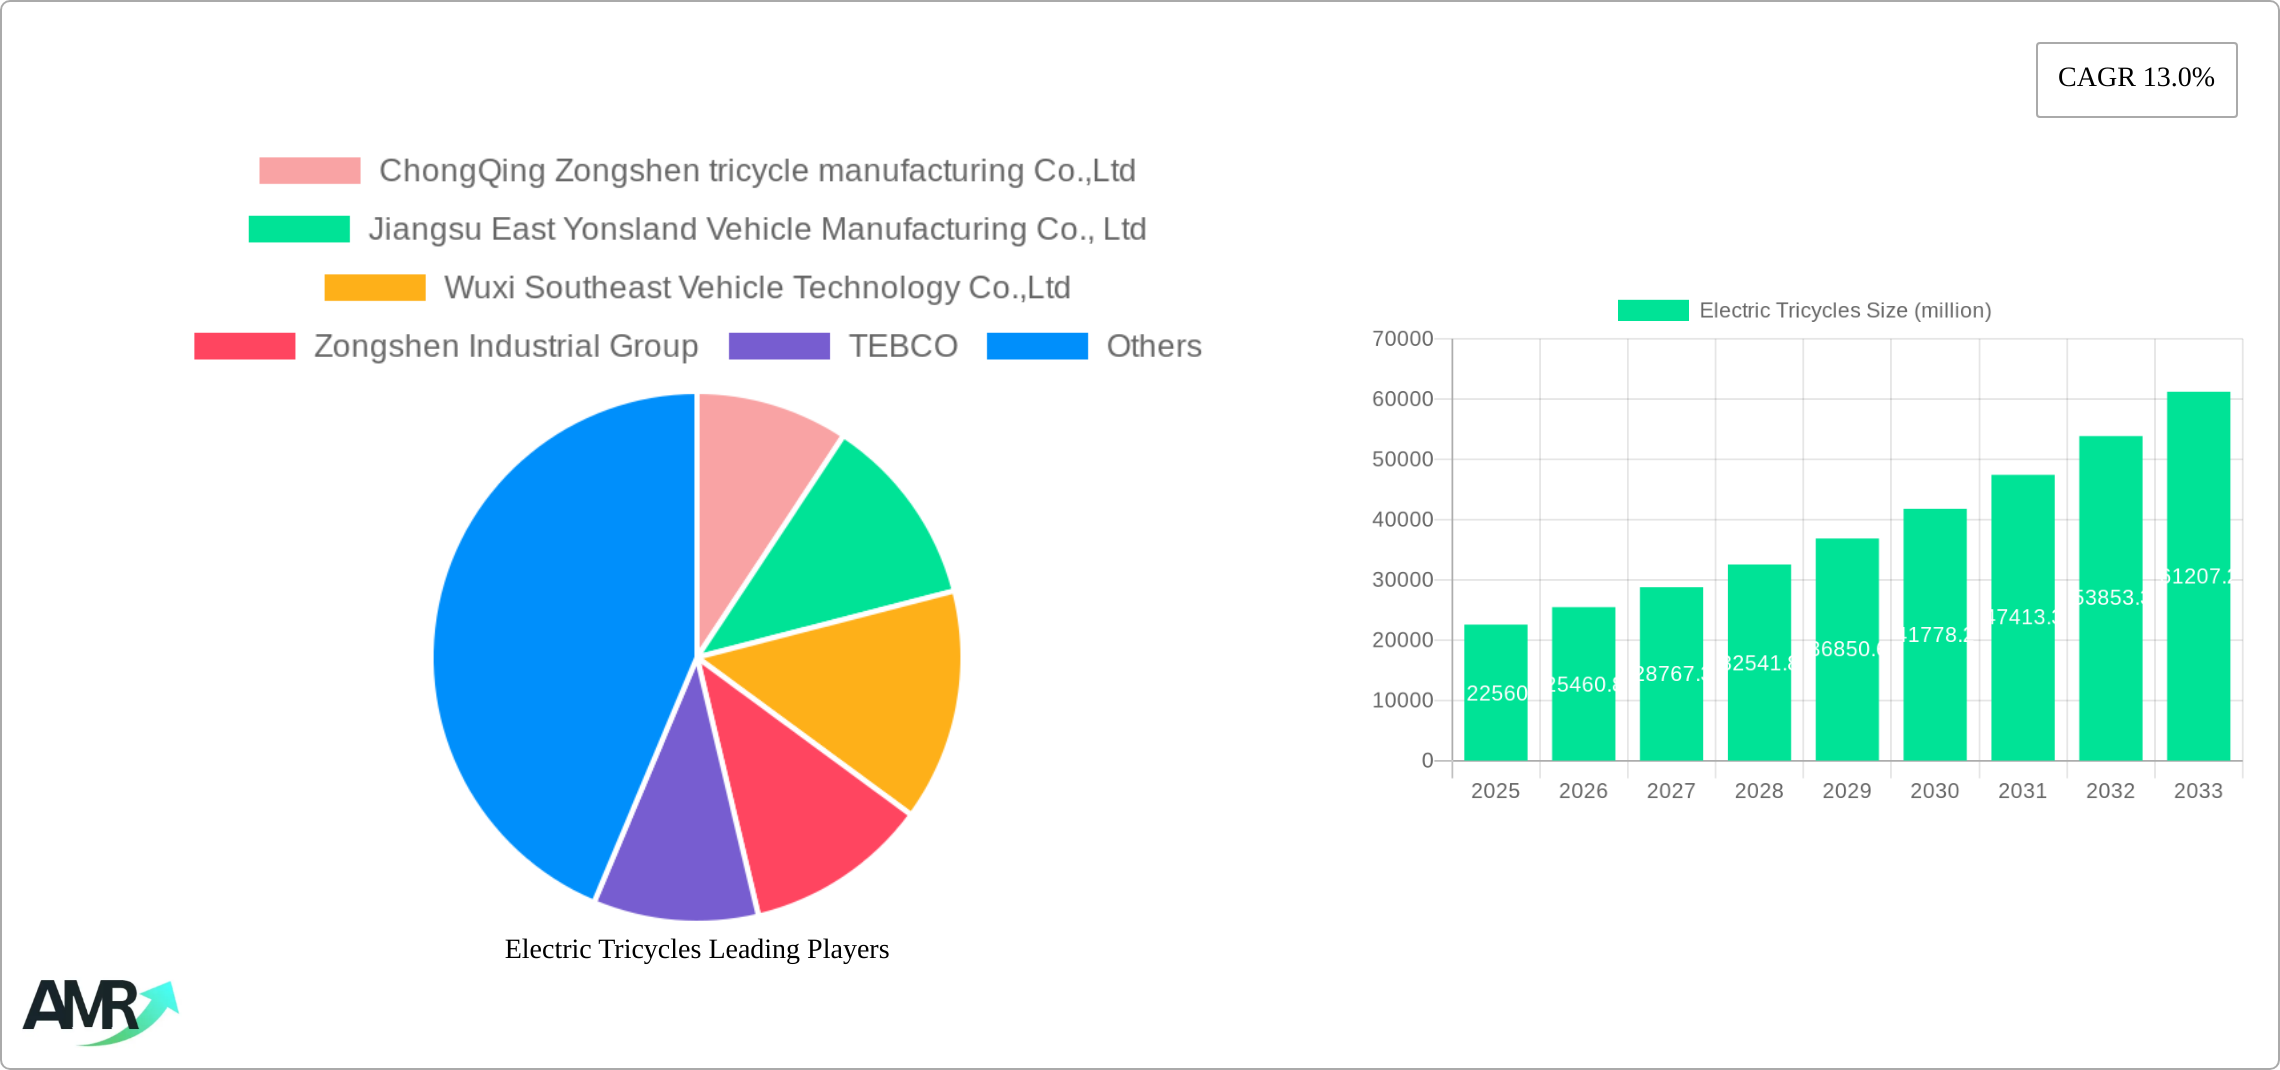This screenshot has height=1070, width=2280.
Task: Click the 2025 axis label
Action: click(1495, 790)
